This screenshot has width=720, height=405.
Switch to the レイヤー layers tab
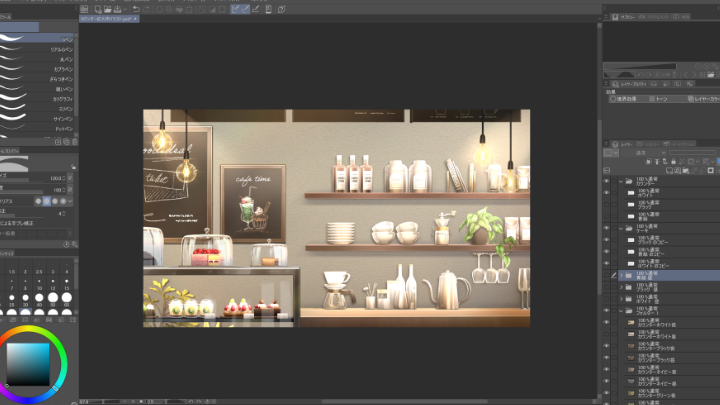tap(622, 144)
